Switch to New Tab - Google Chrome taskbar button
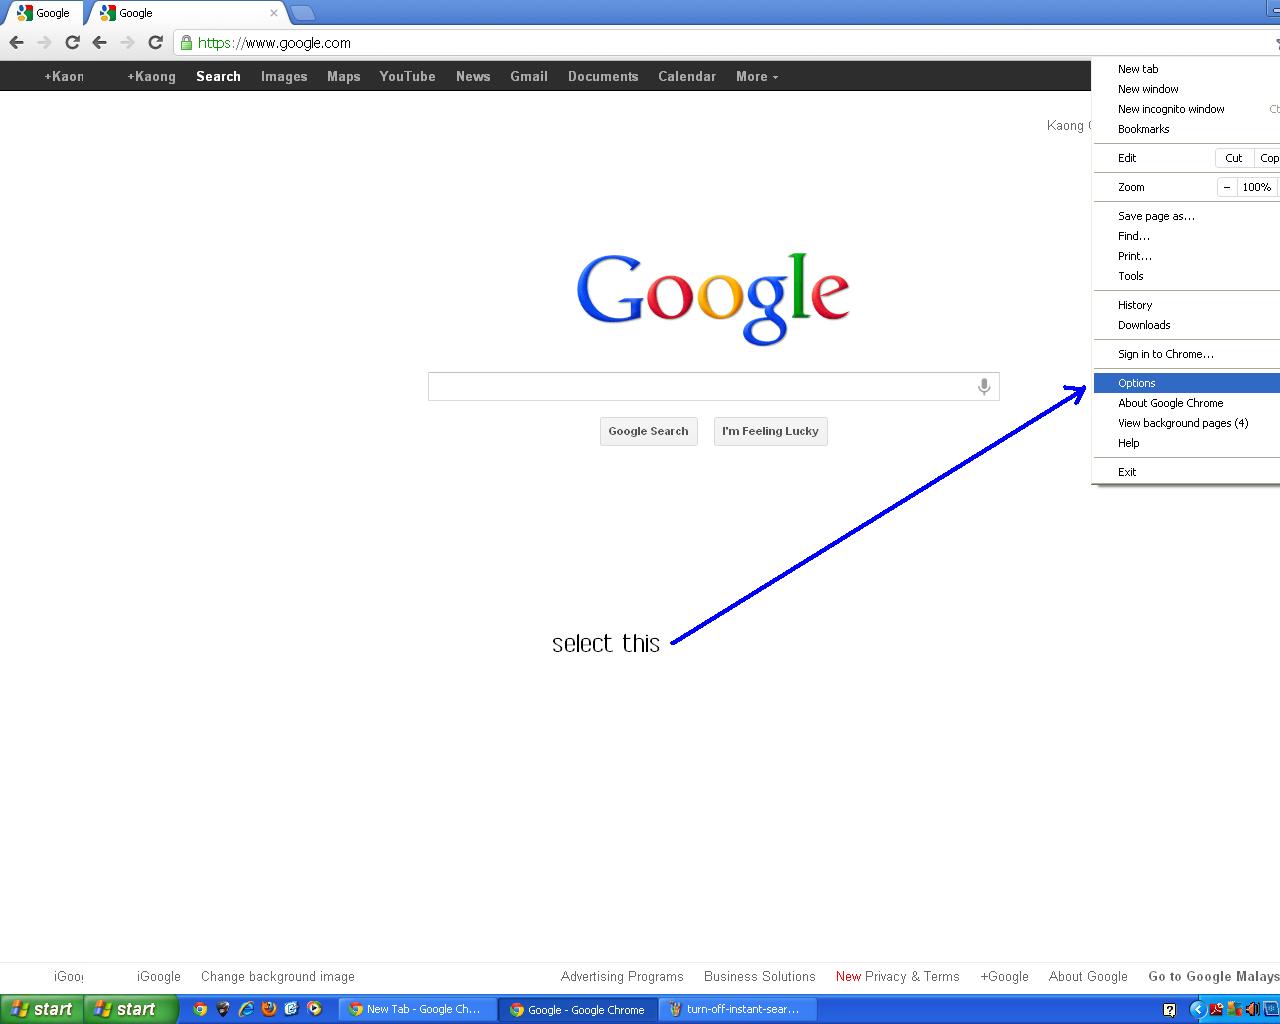Image resolution: width=1280 pixels, height=1024 pixels. [417, 1009]
